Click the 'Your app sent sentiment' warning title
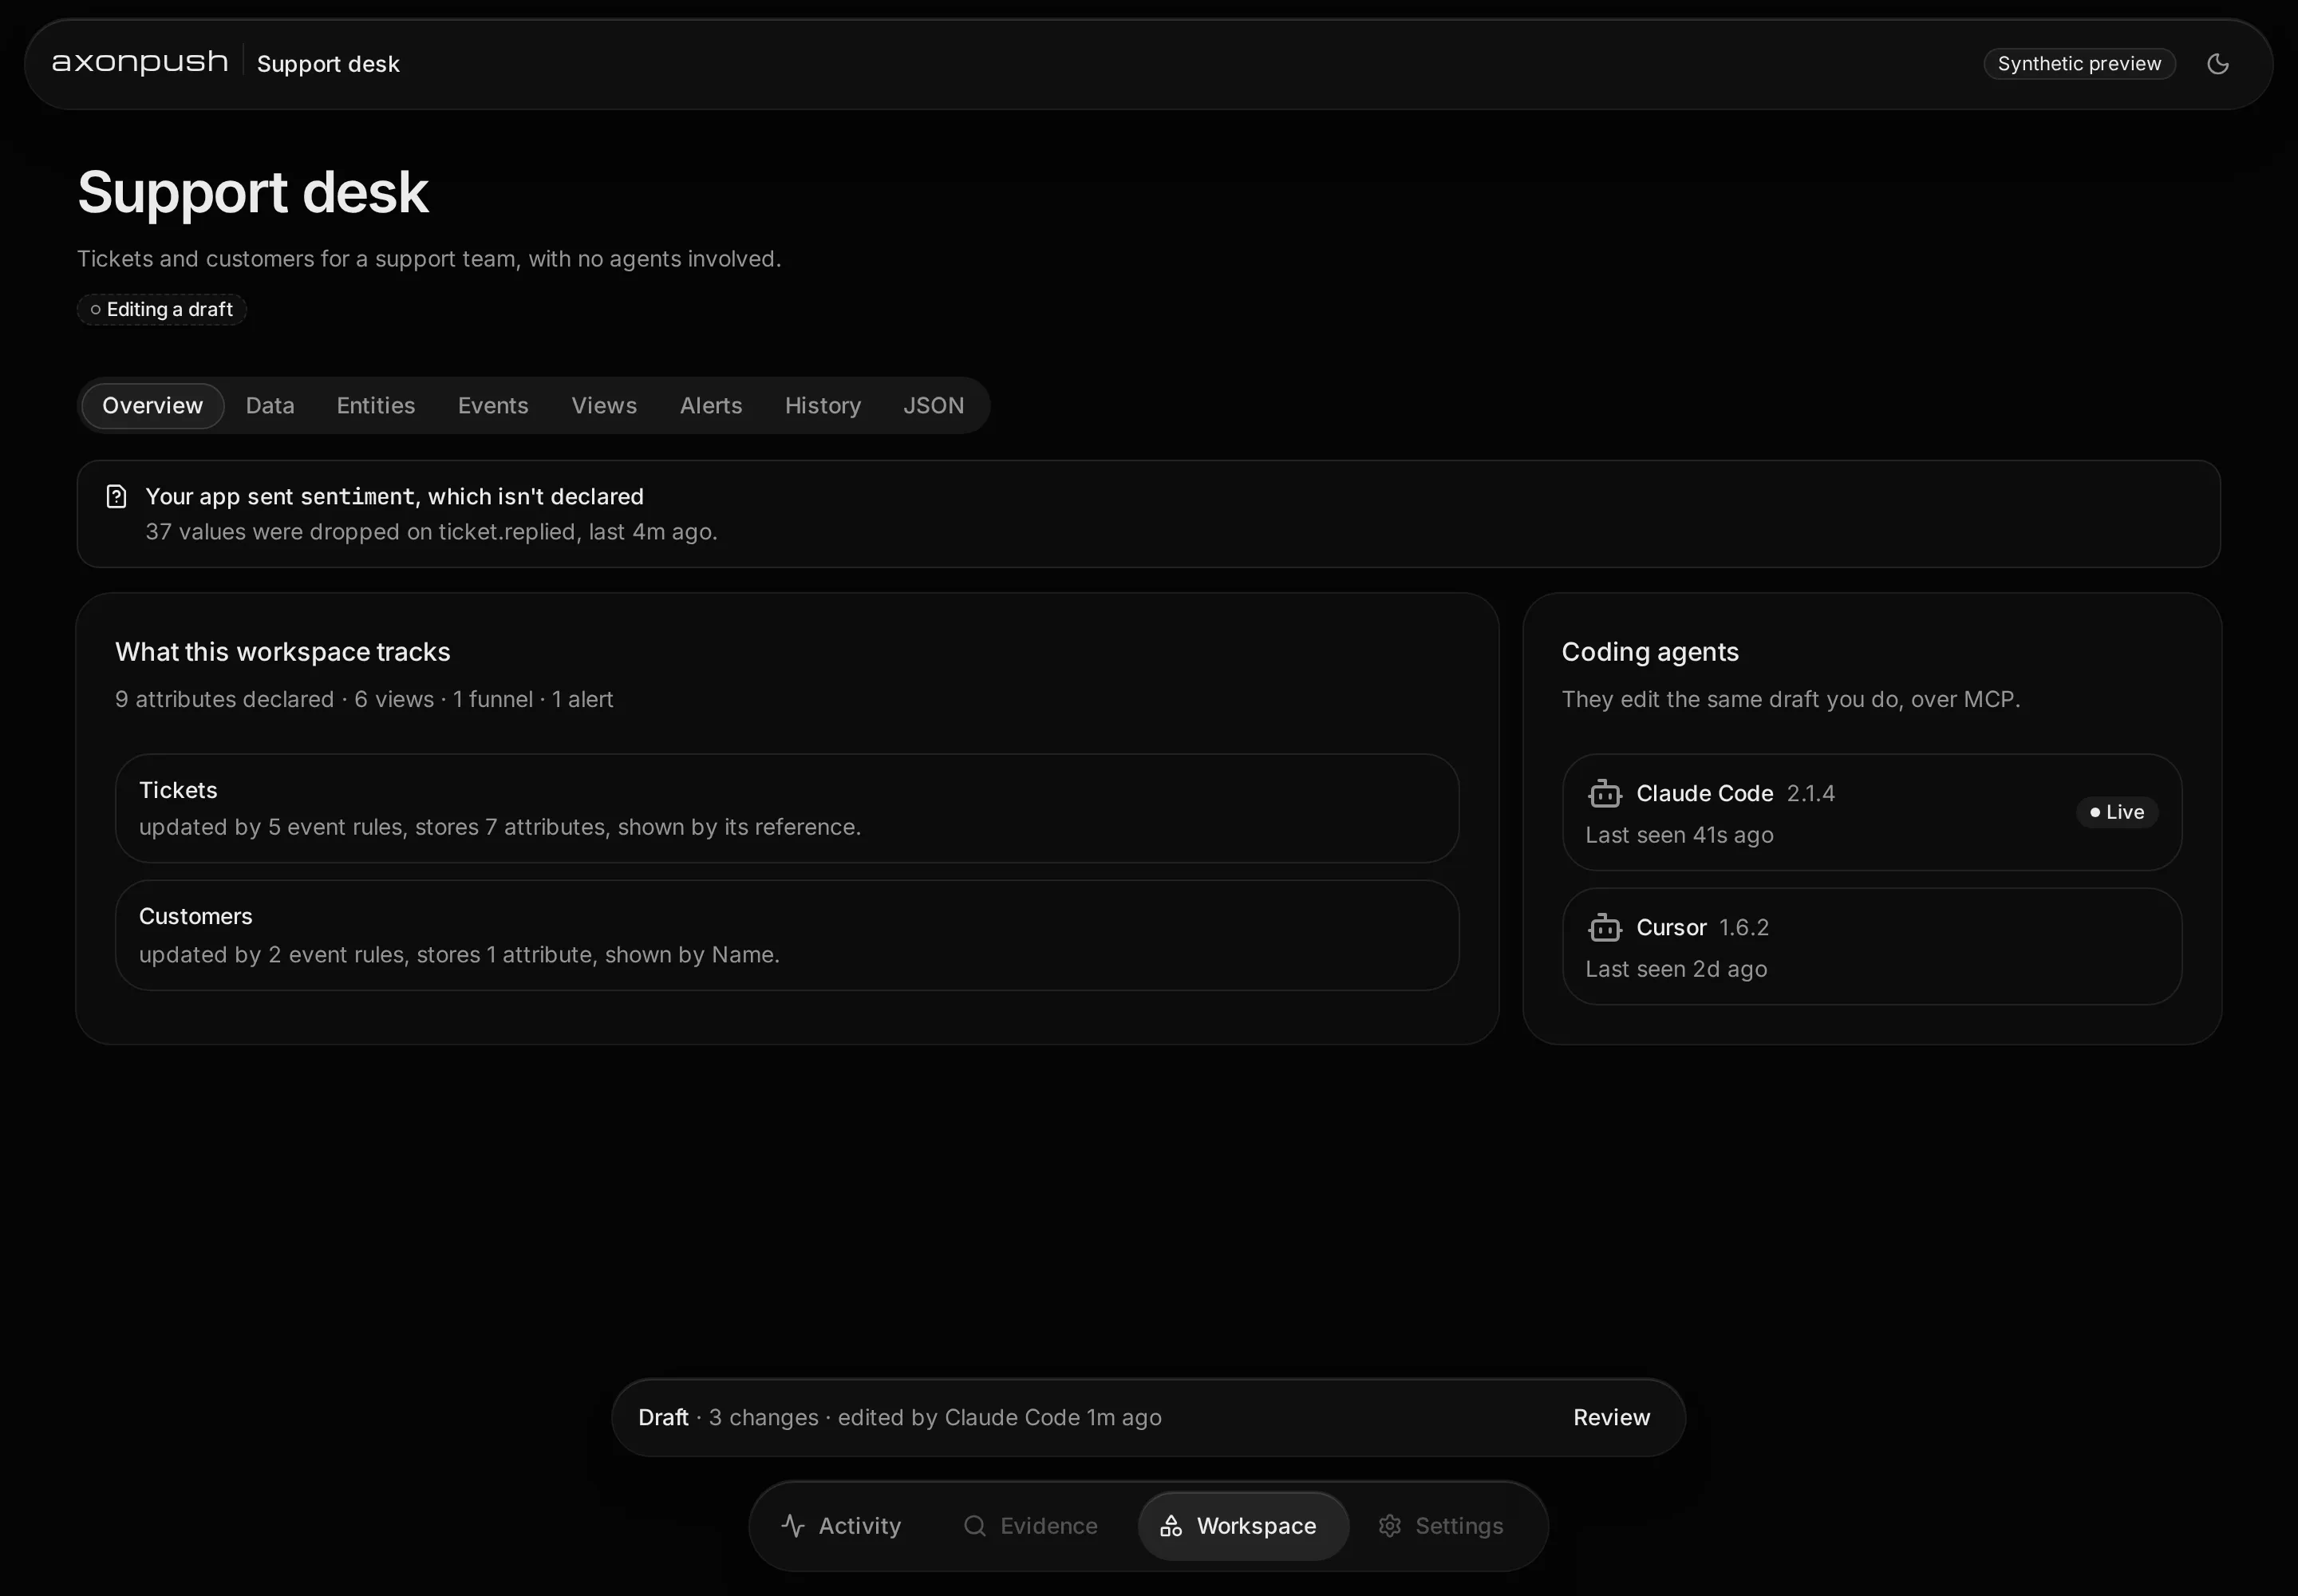This screenshot has height=1596, width=2298. 394,496
